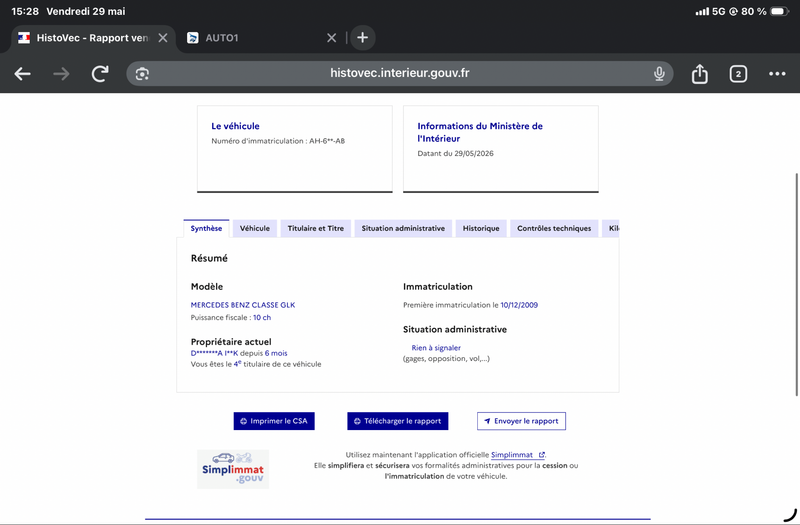Go back with the browser back arrow
This screenshot has width=800, height=525.
click(x=22, y=74)
